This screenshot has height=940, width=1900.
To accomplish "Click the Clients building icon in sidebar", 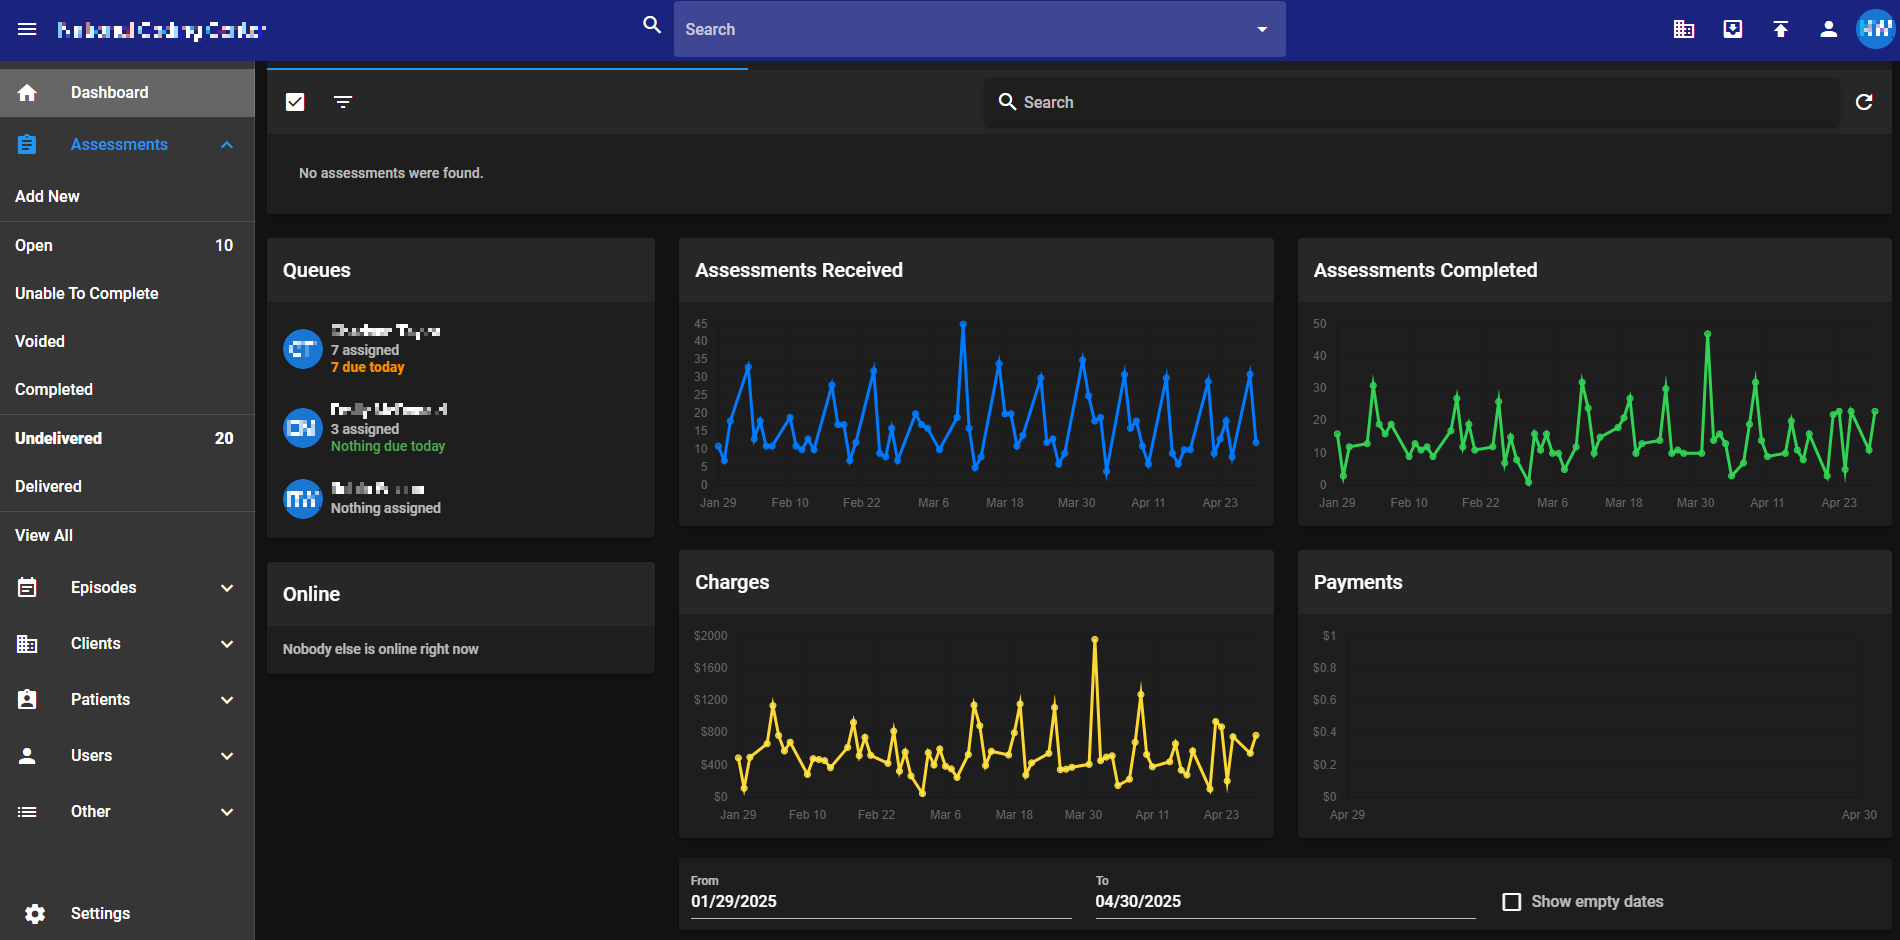I will (27, 644).
